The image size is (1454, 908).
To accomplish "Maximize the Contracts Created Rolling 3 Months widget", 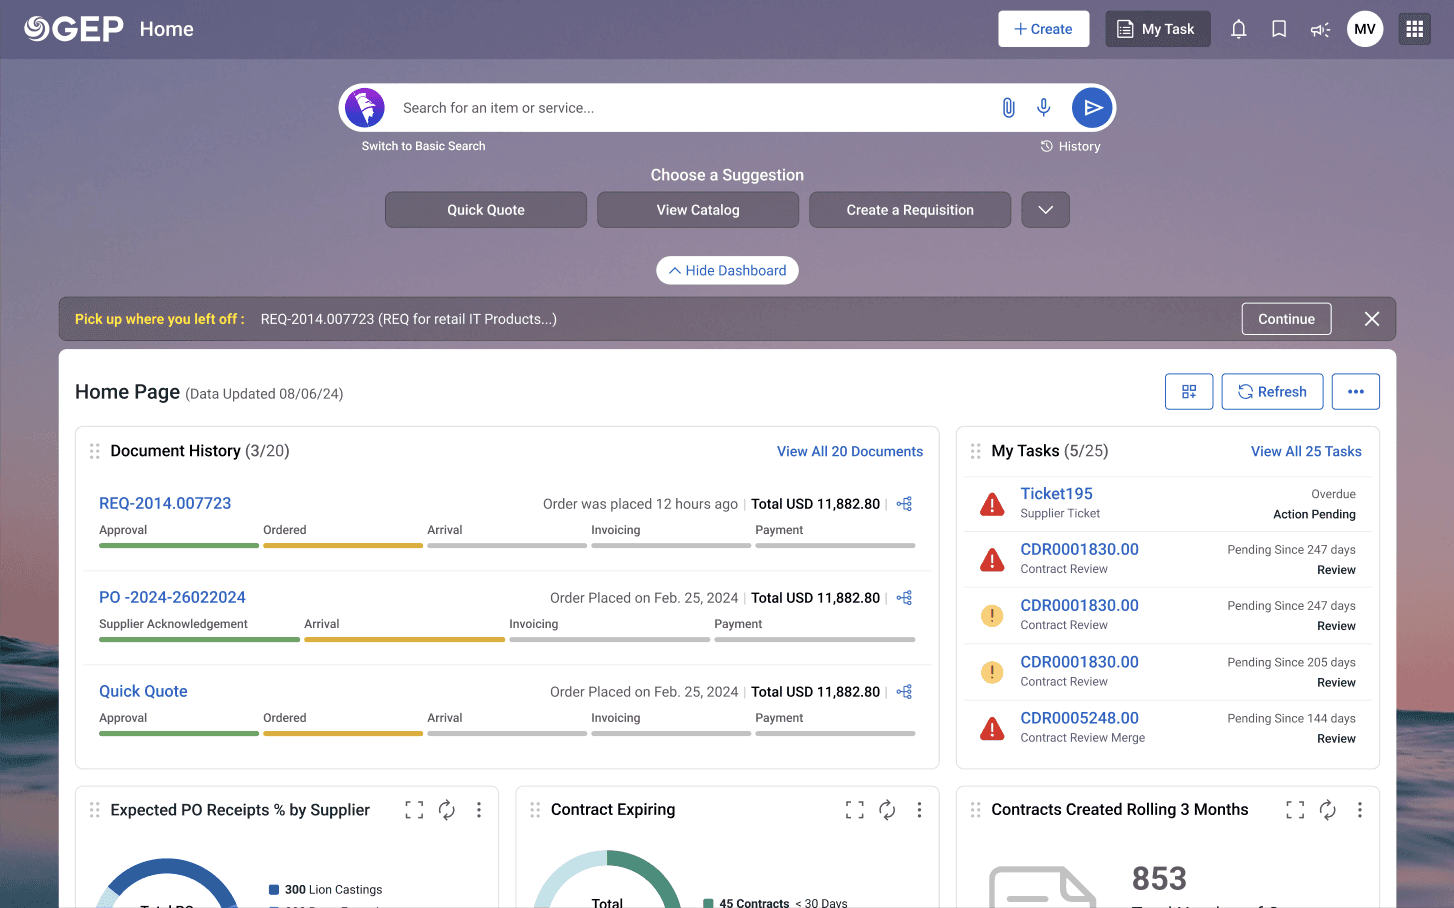I will click(x=1295, y=810).
